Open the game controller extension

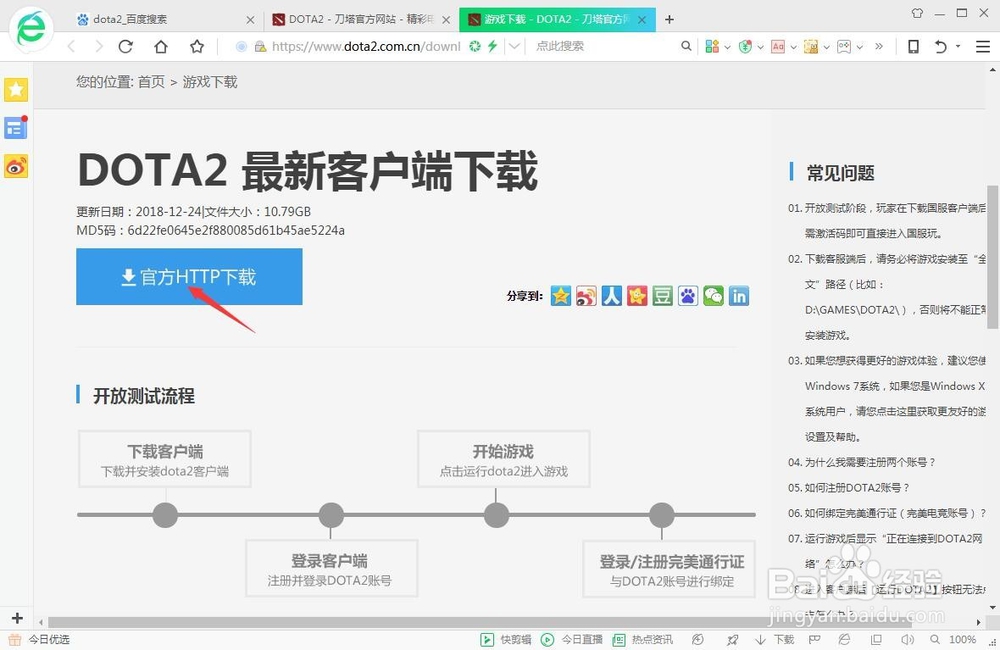[x=844, y=46]
